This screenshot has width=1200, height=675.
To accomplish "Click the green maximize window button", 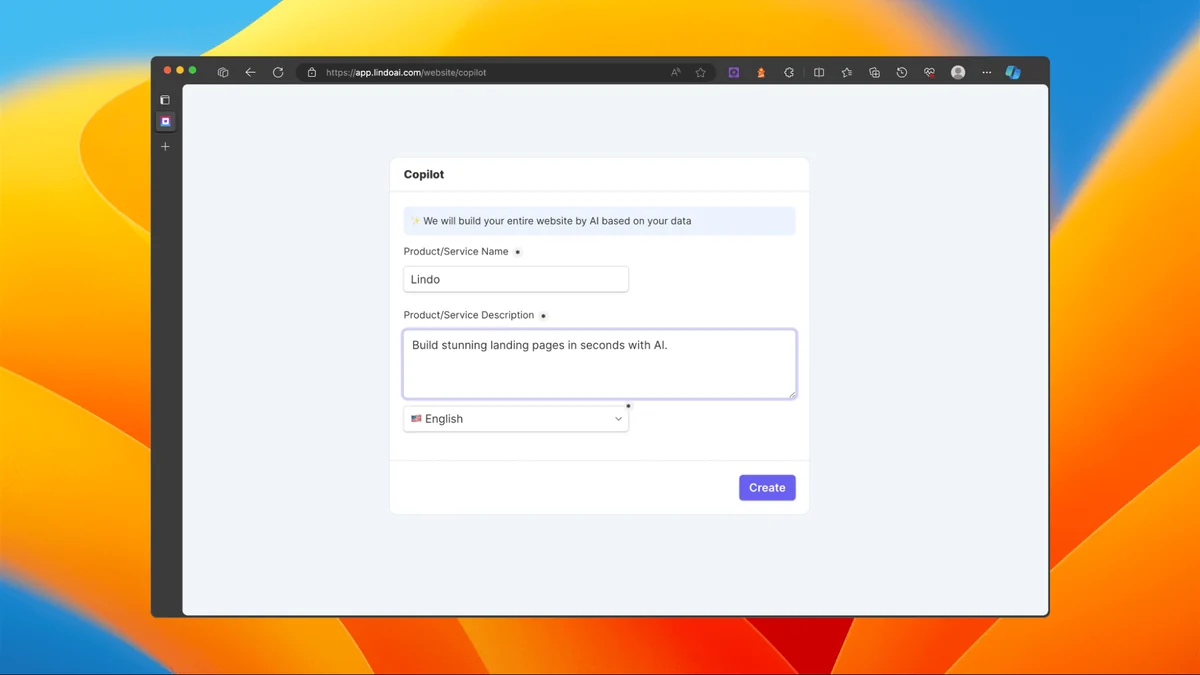I will tap(193, 70).
